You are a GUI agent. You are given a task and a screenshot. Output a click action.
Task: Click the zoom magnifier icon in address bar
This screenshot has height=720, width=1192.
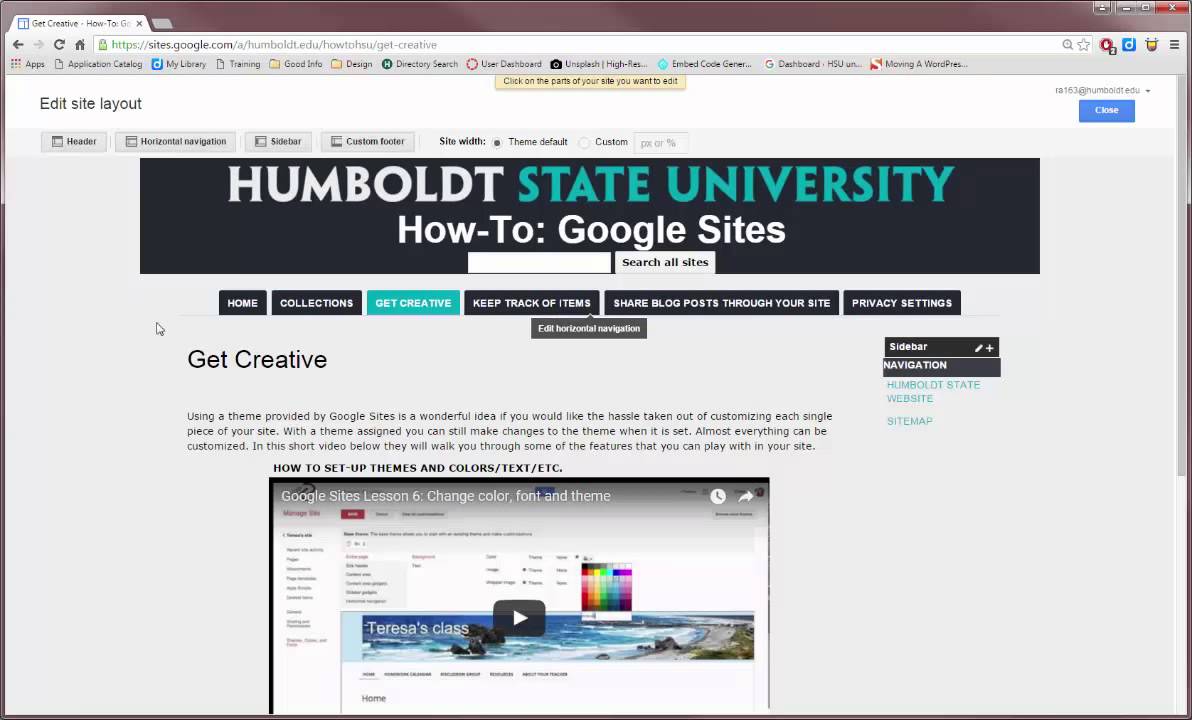point(1067,45)
